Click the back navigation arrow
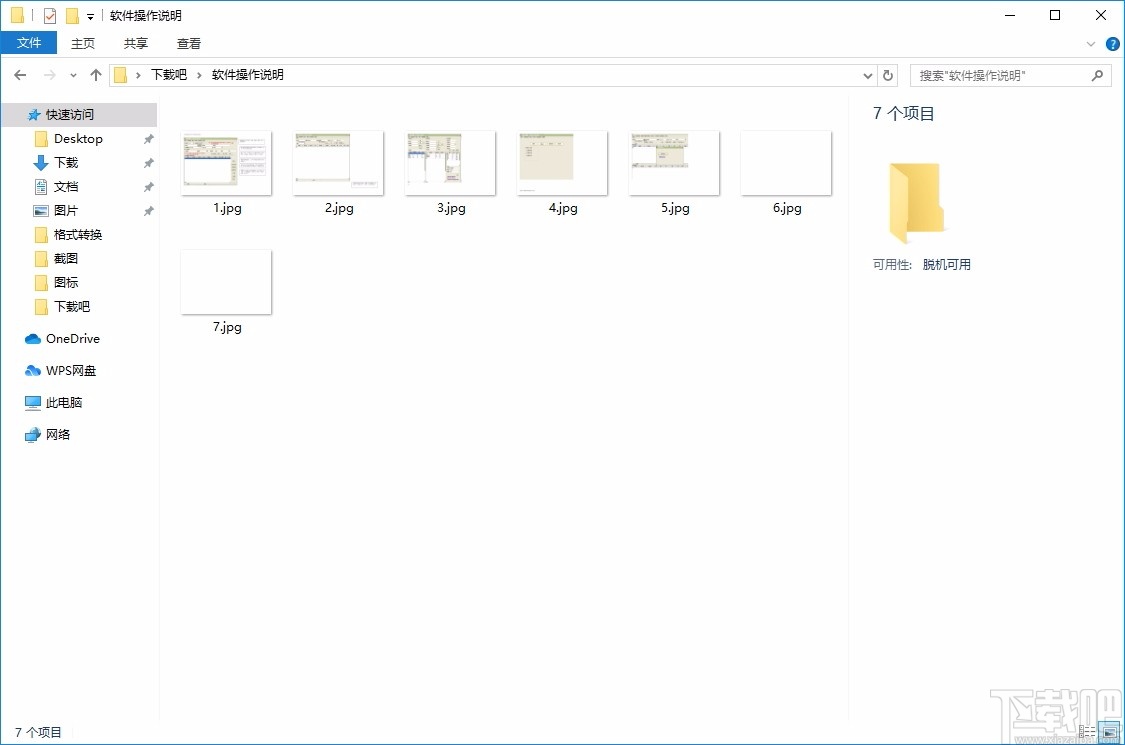Image resolution: width=1125 pixels, height=745 pixels. 19,74
